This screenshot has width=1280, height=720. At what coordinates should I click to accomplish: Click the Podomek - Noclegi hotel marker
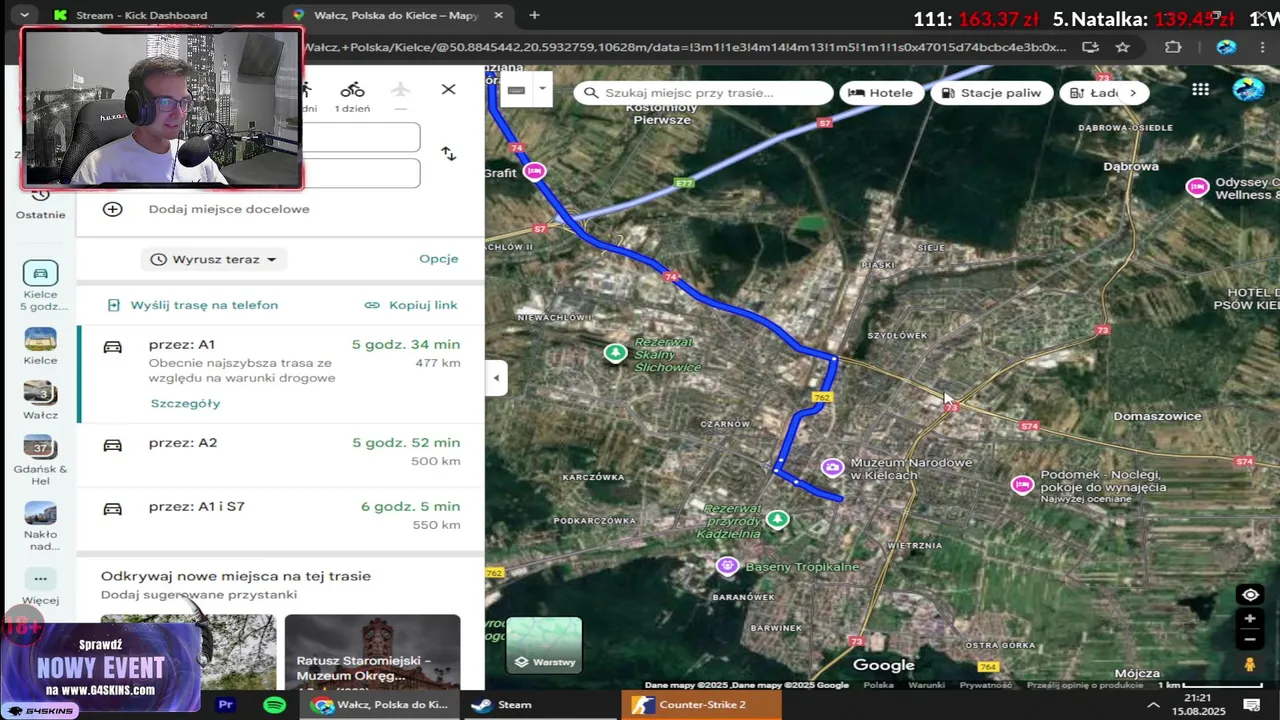(x=1022, y=485)
